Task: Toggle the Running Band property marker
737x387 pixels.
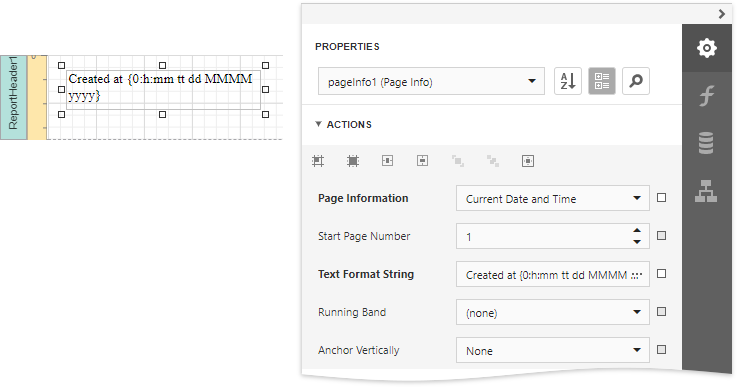Action: click(x=661, y=312)
